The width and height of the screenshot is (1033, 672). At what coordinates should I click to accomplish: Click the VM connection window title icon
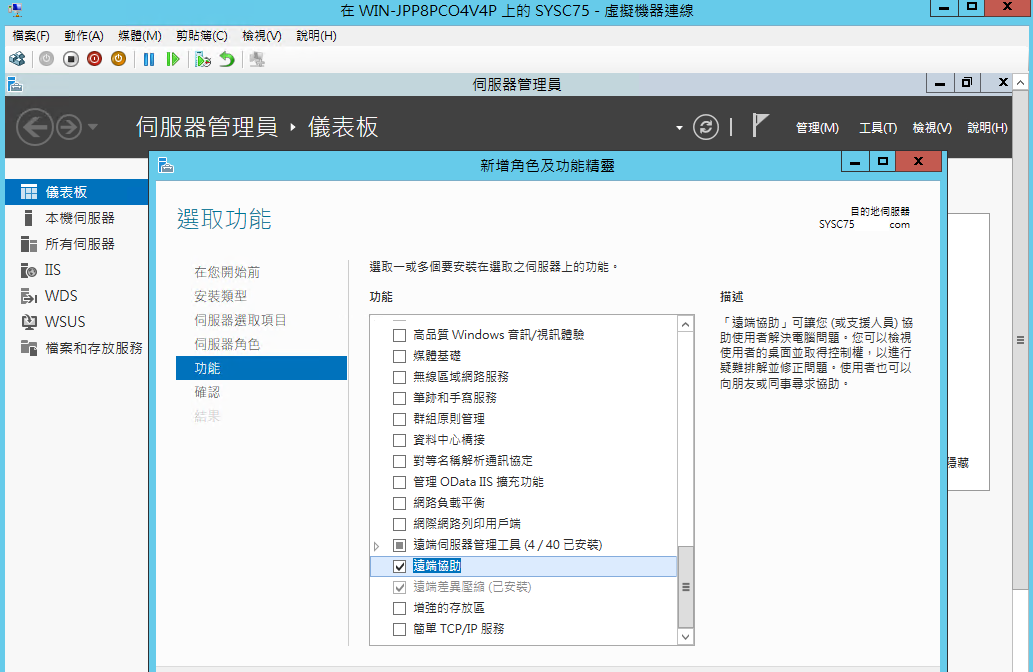pyautogui.click(x=15, y=10)
